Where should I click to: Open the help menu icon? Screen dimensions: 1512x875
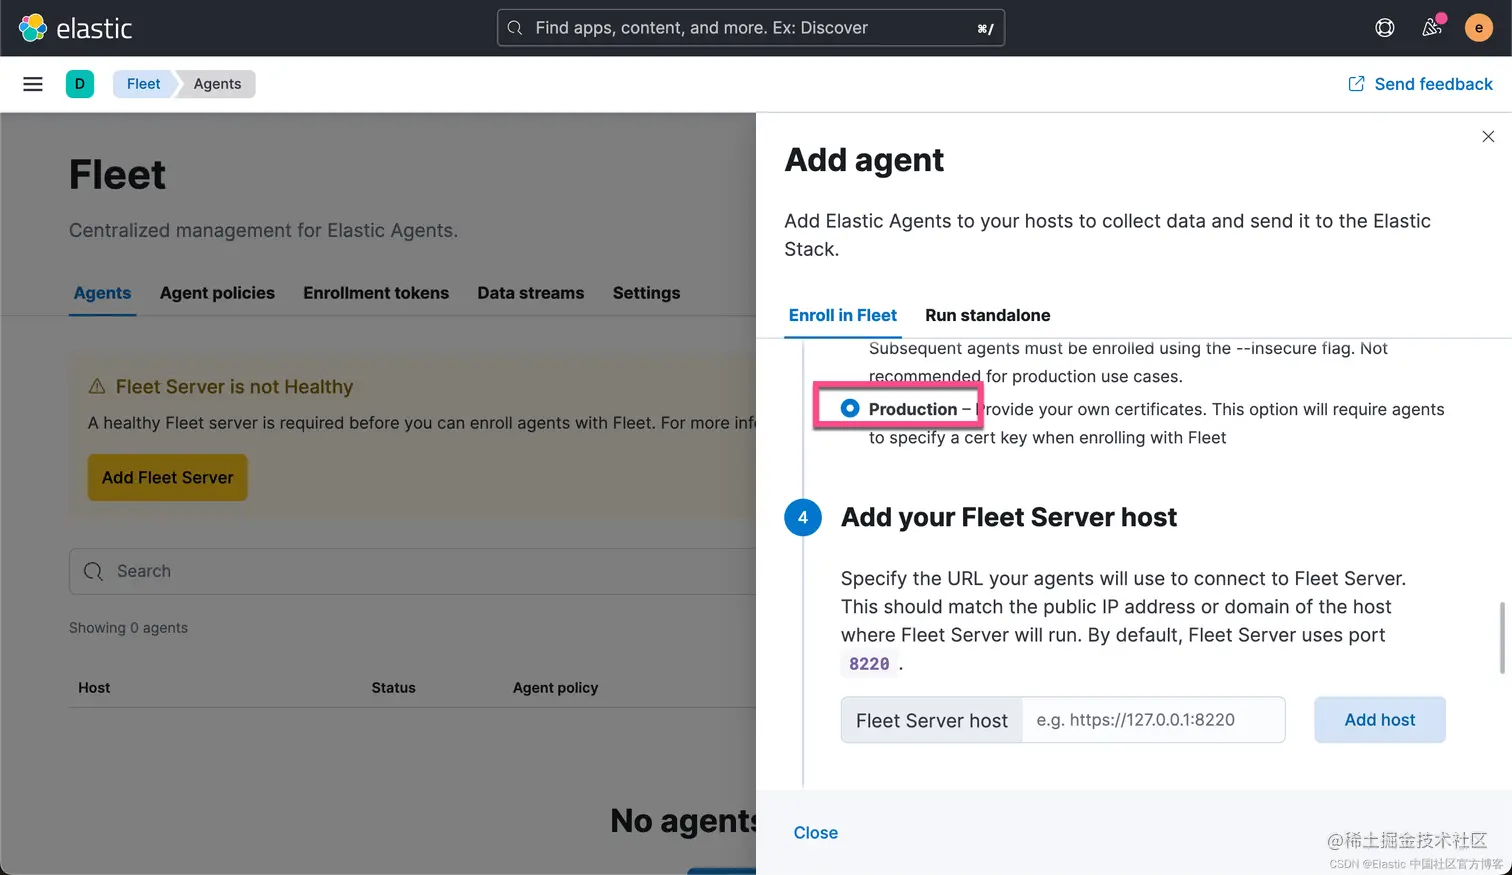coord(1385,28)
